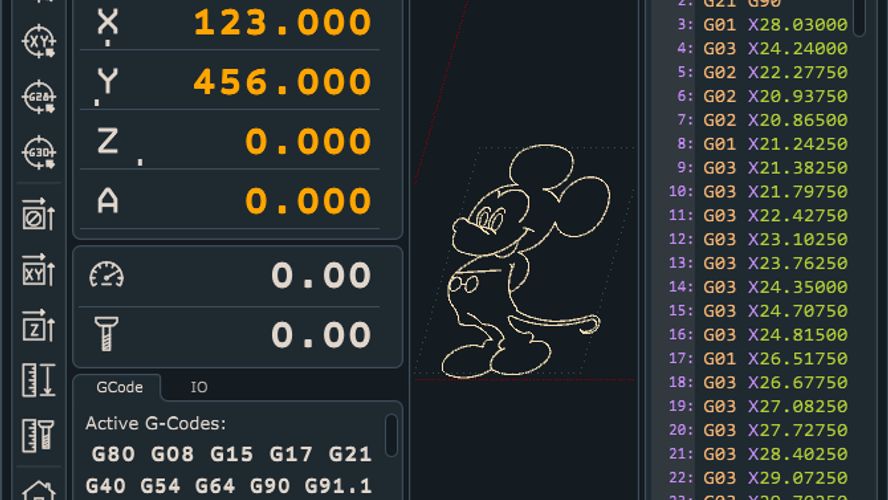Click the X axis position value 123.000

point(282,22)
